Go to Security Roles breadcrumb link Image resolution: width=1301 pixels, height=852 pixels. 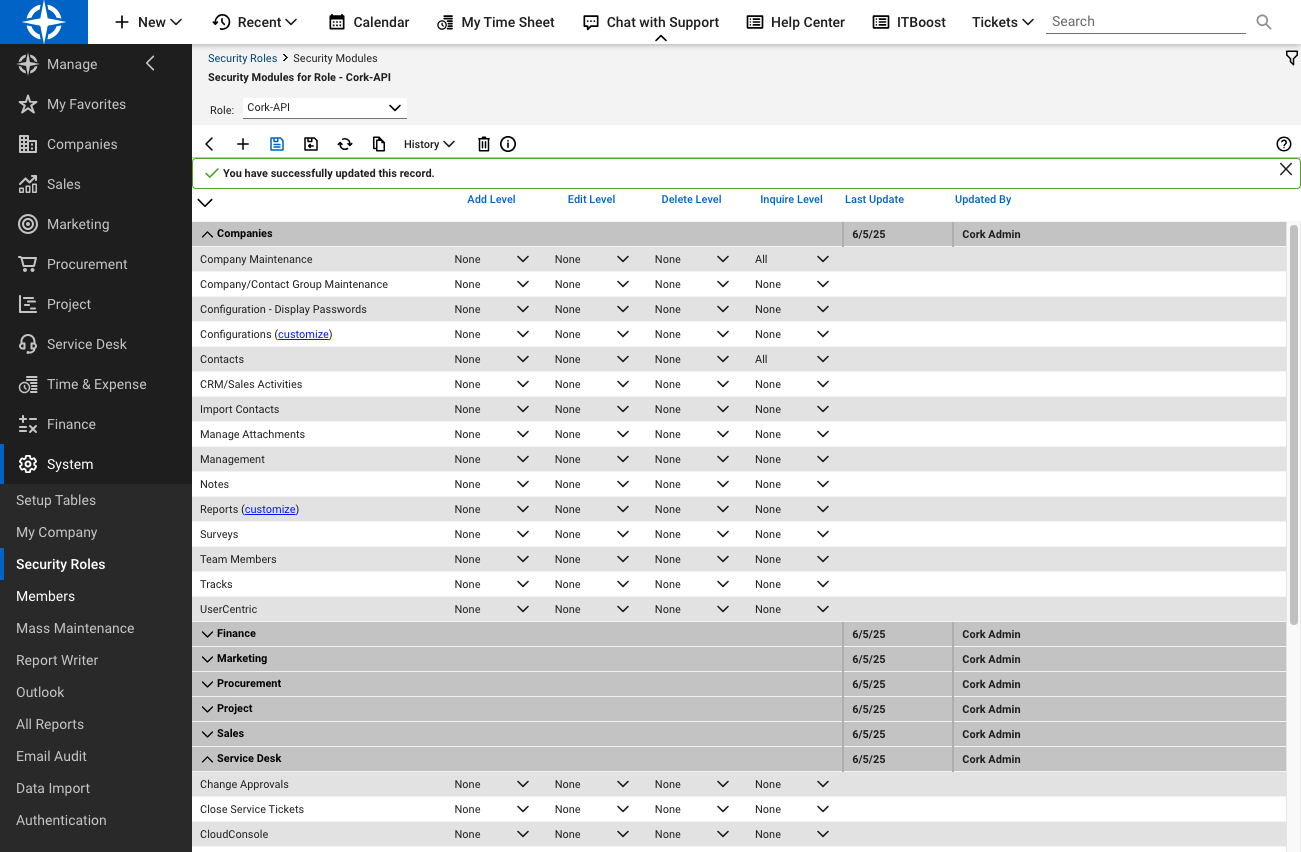(x=242, y=58)
